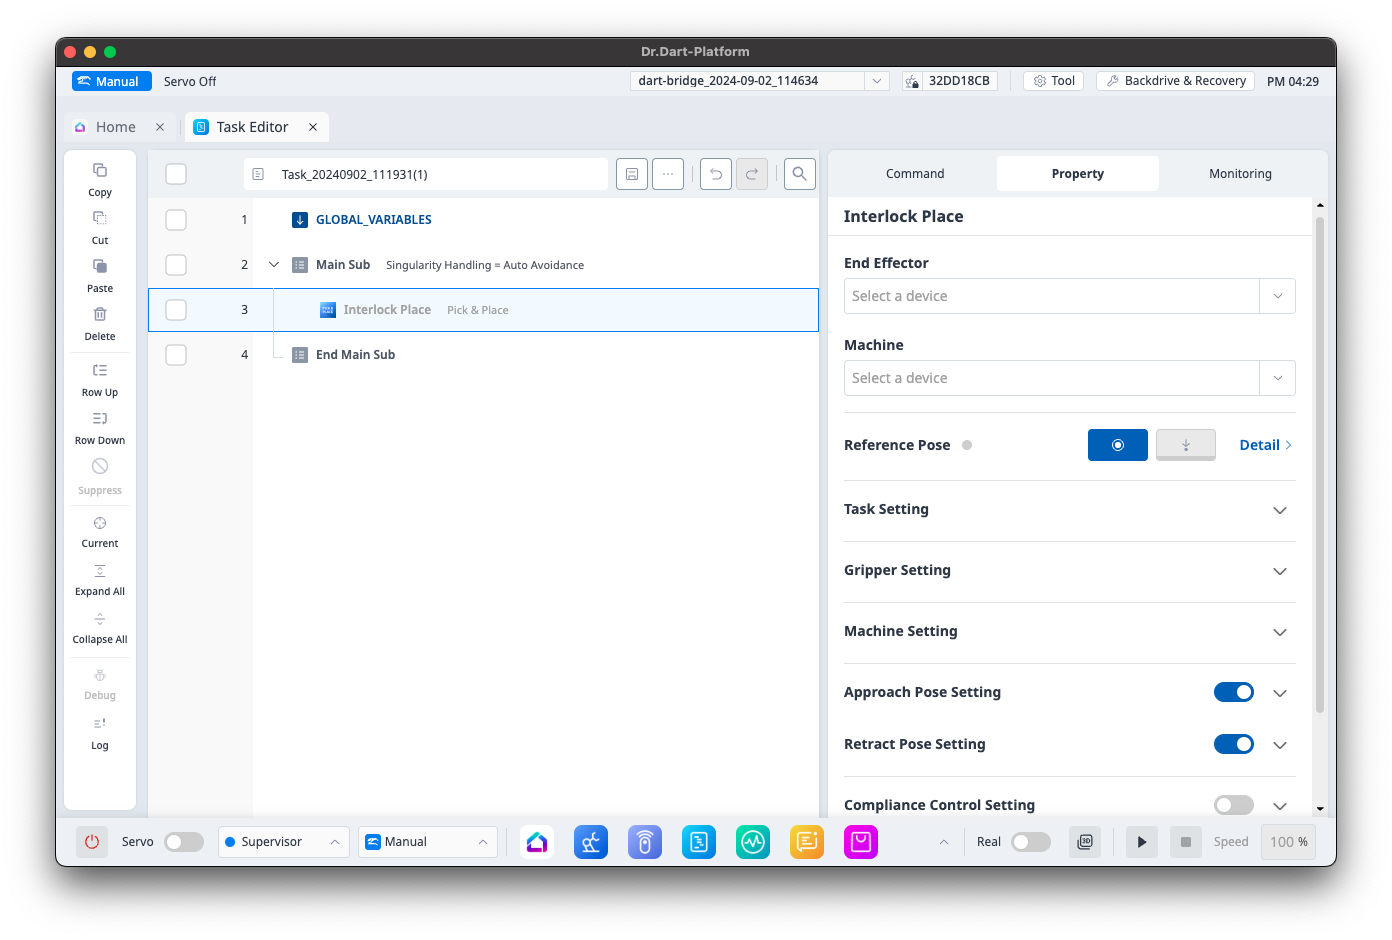Screen dimensions: 1392x940
Task: Open the End Effector device dropdown
Action: (x=1069, y=296)
